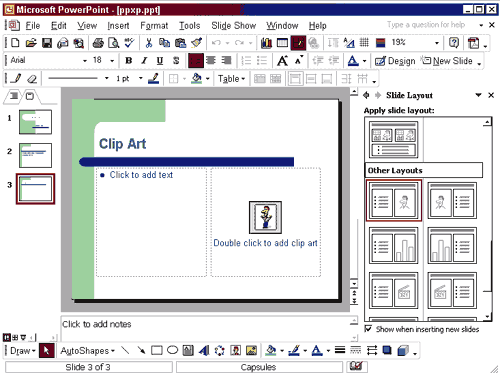Select the Draw Table pencil tool
500x375 pixels.
coord(16,79)
